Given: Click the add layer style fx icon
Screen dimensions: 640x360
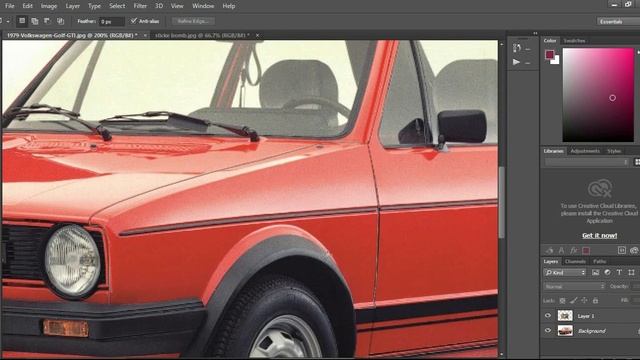Looking at the screenshot, I should point(574,250).
